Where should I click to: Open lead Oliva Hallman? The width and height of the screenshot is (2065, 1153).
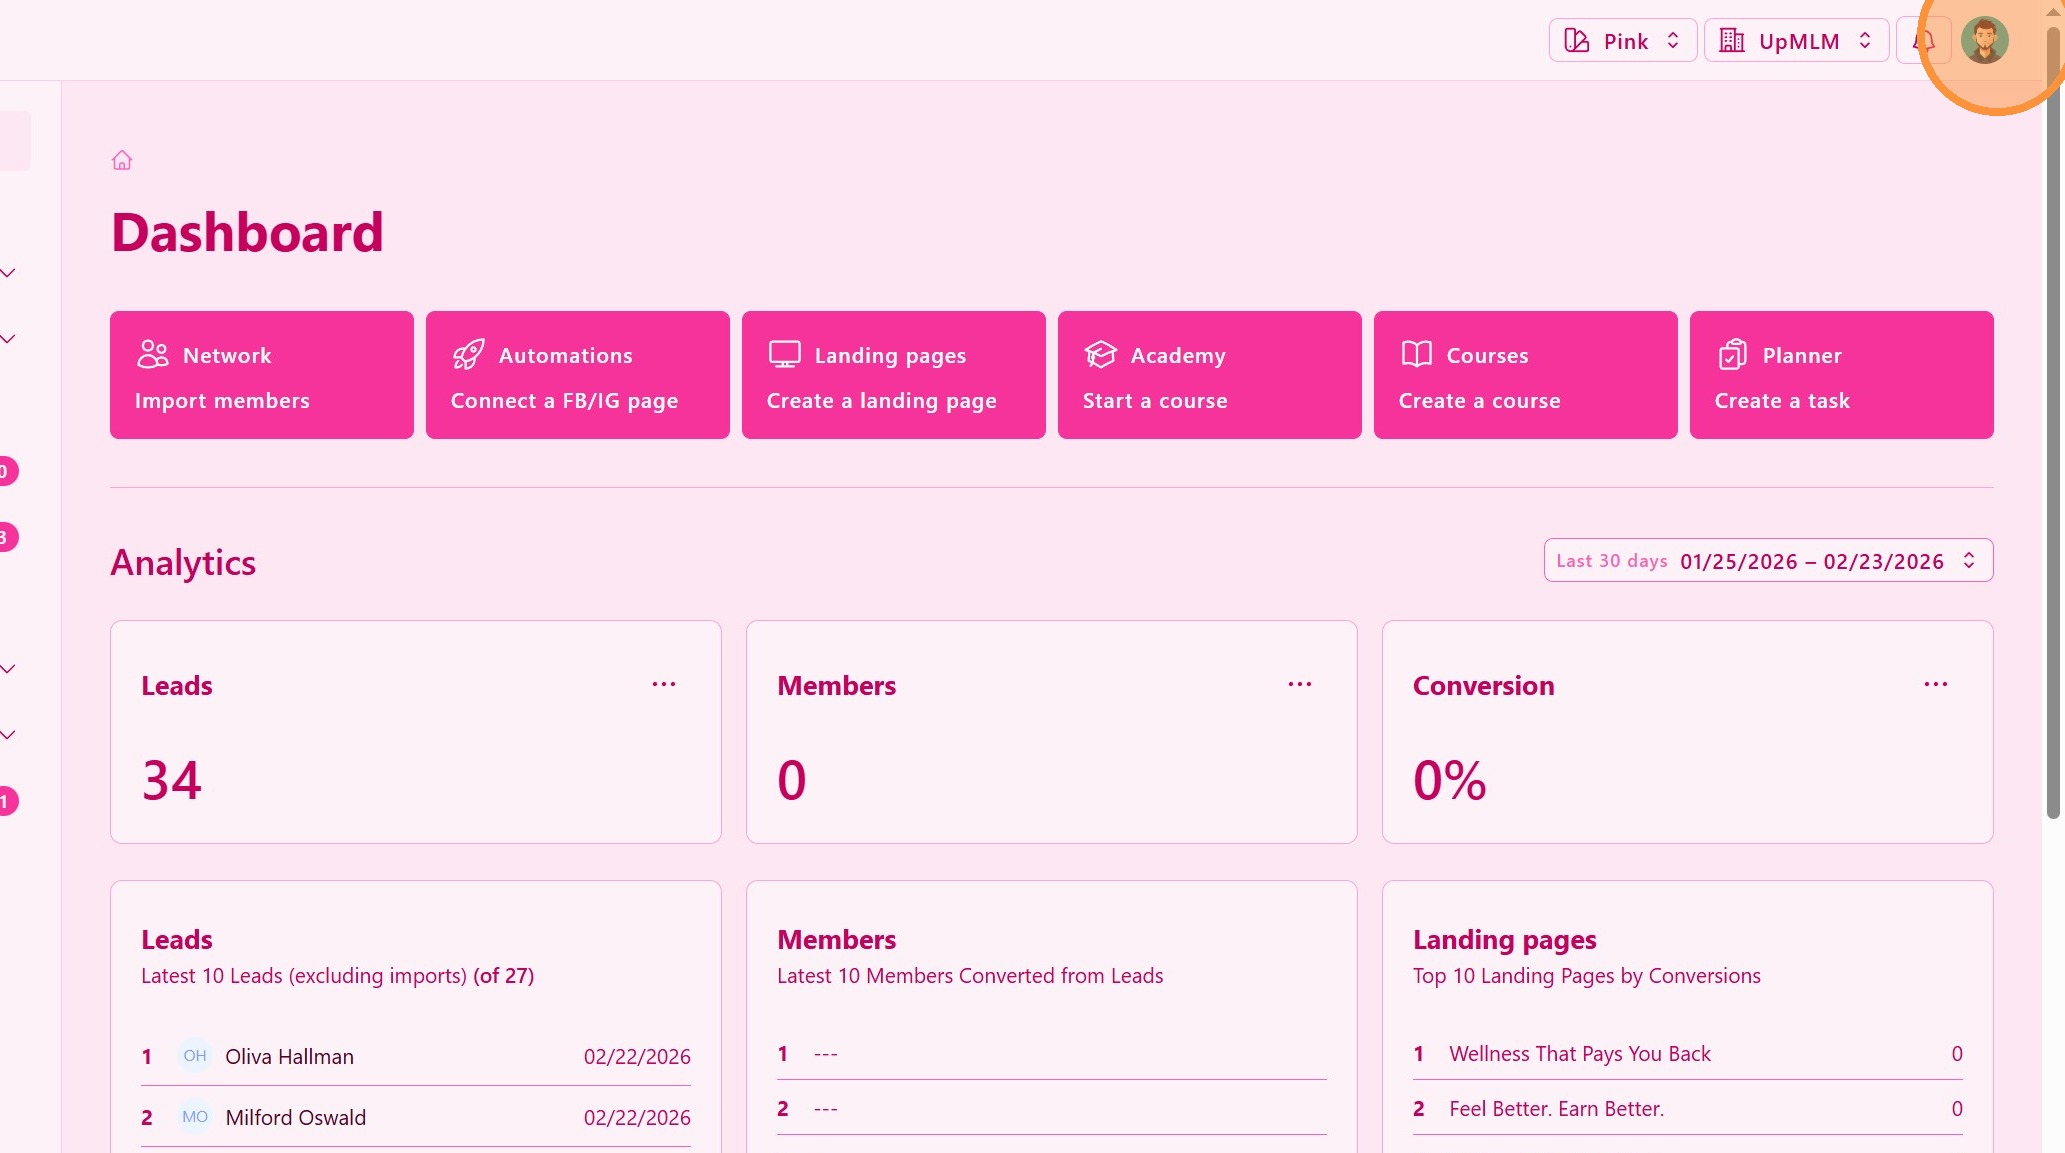[x=289, y=1057]
